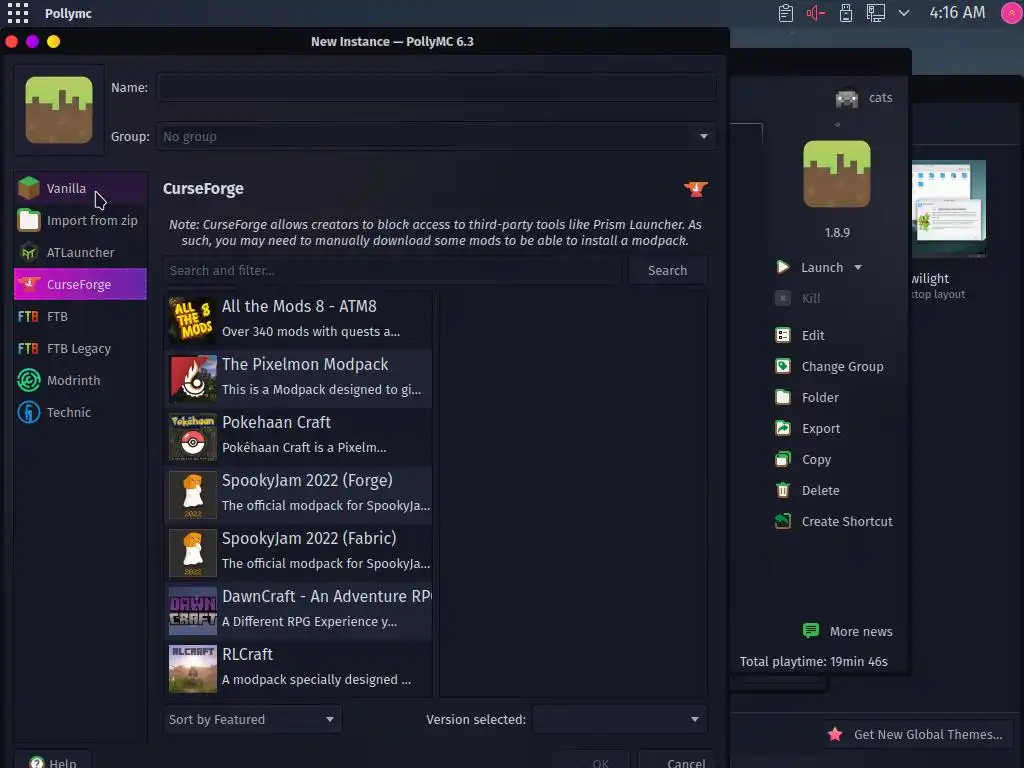1024x768 pixels.
Task: Open the clipboard tray icon
Action: tap(786, 13)
